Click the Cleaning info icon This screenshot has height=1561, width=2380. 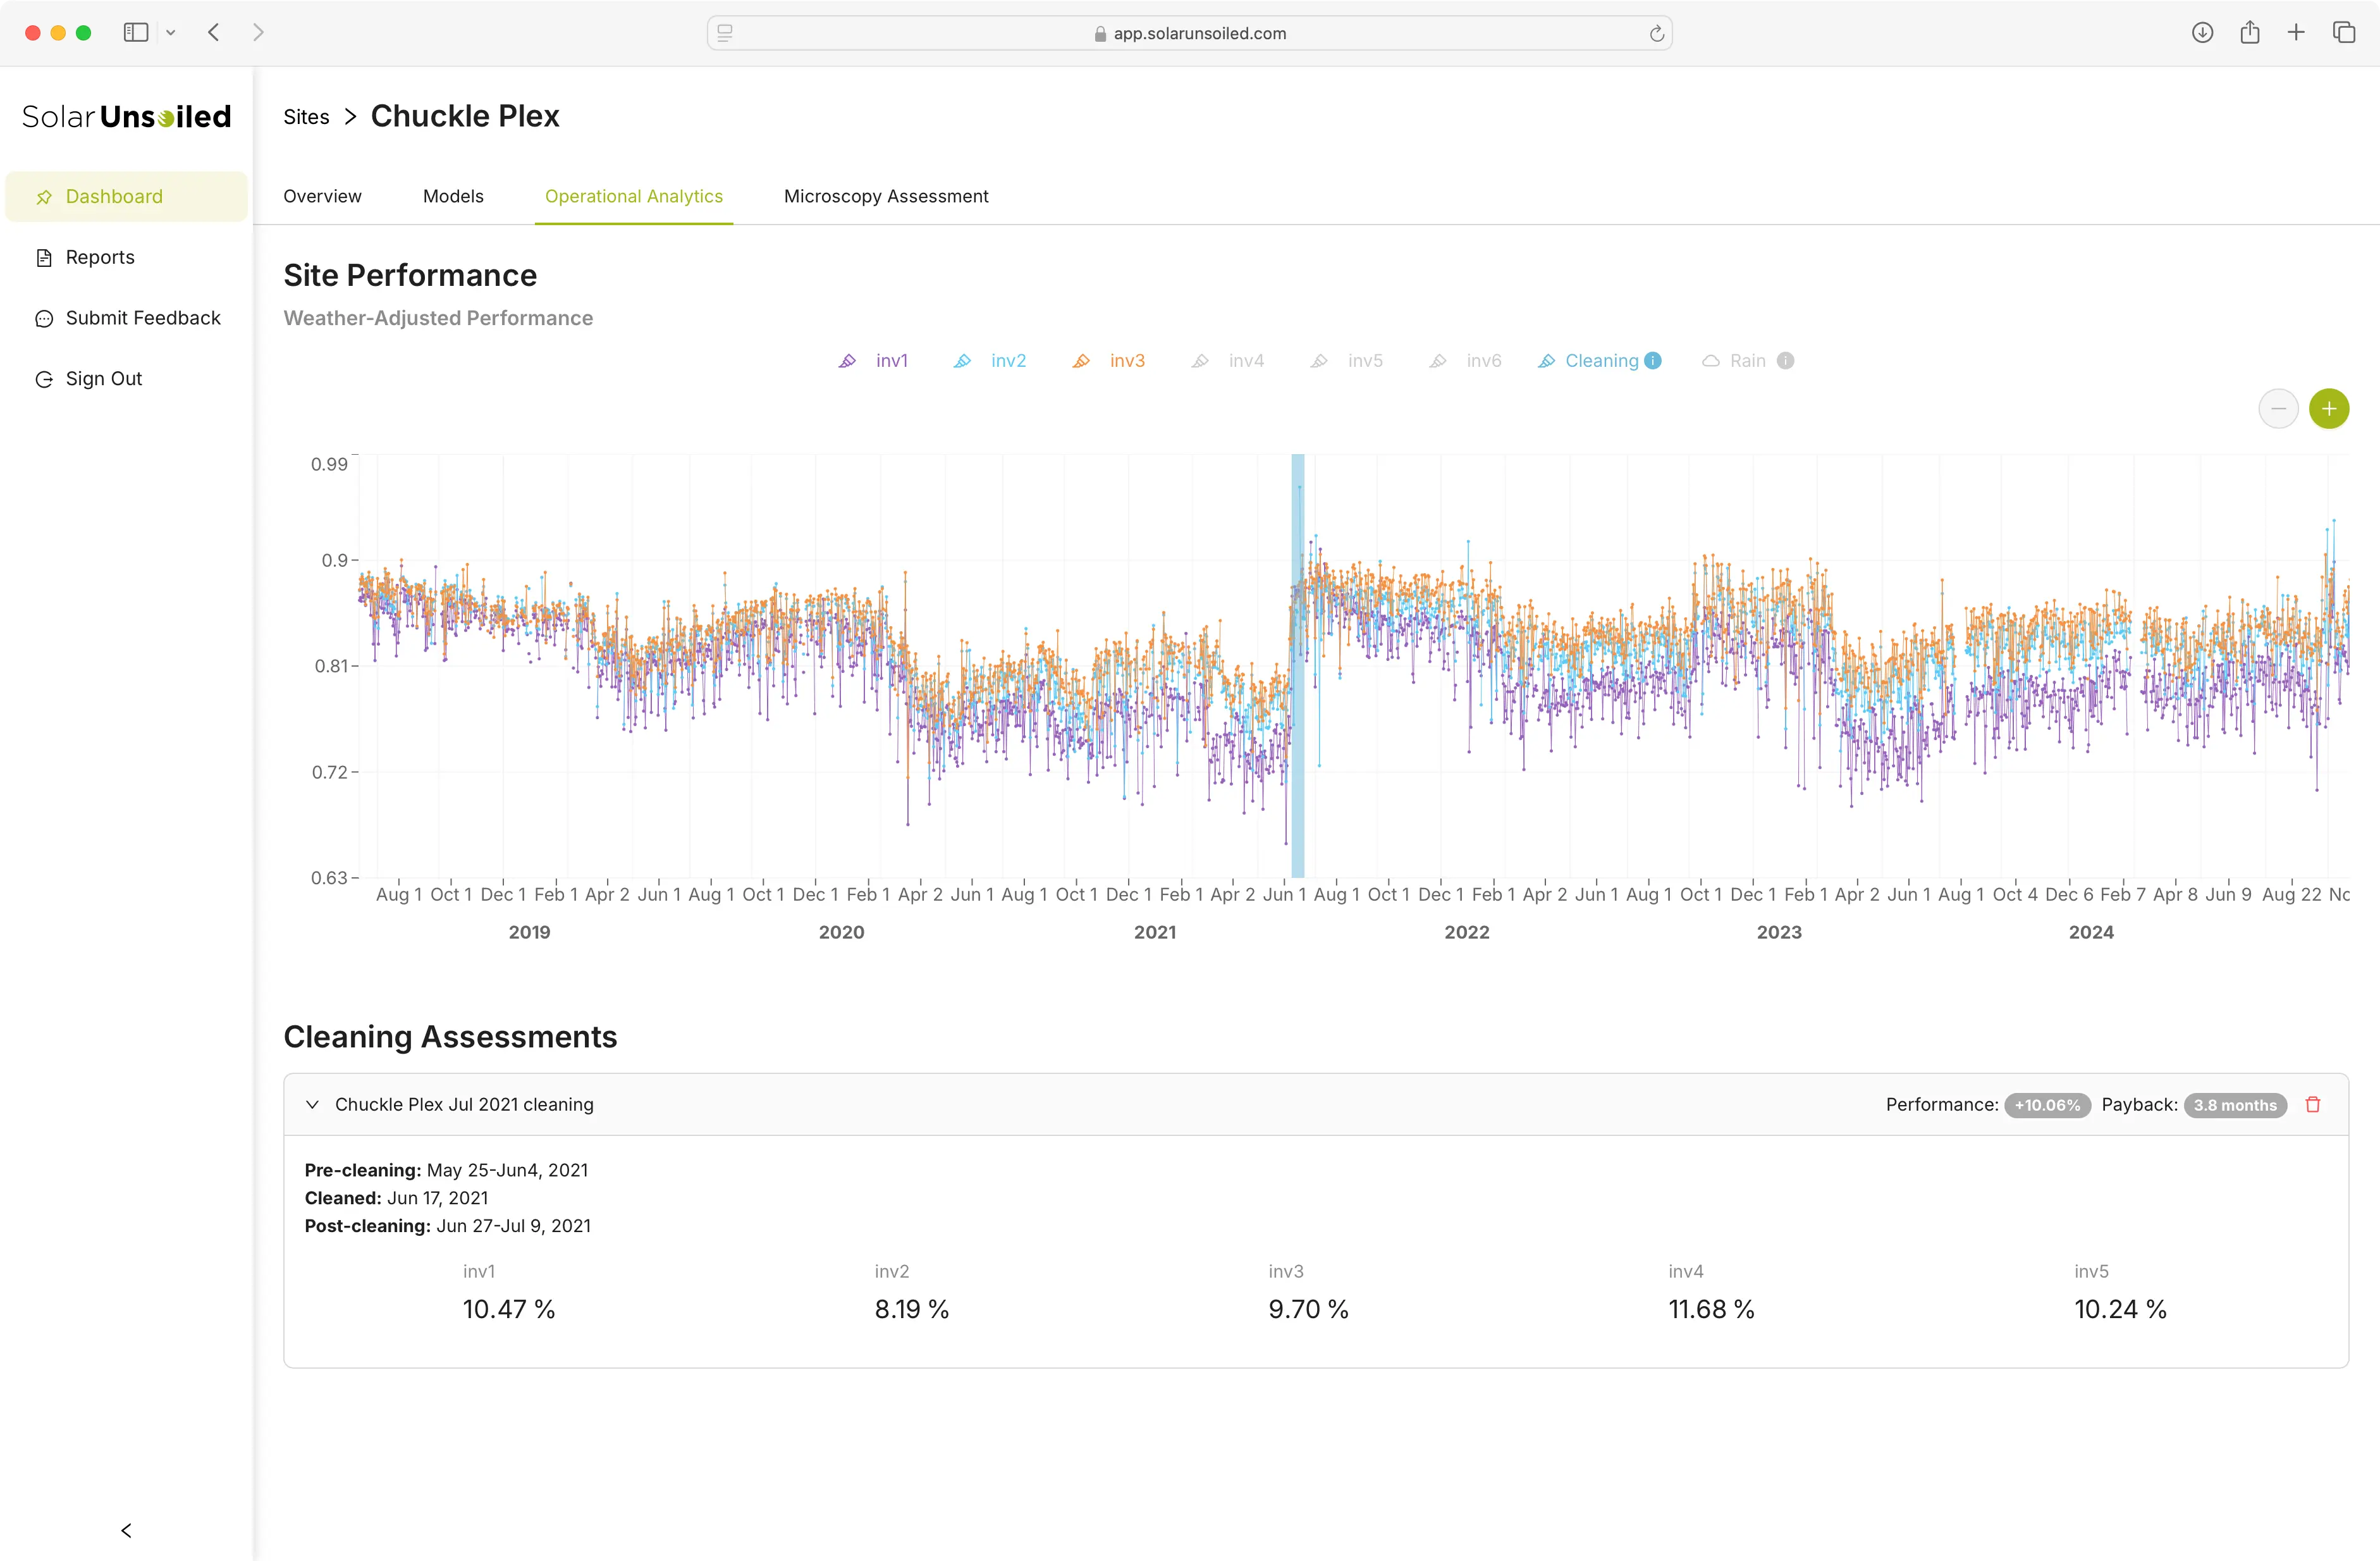point(1653,361)
